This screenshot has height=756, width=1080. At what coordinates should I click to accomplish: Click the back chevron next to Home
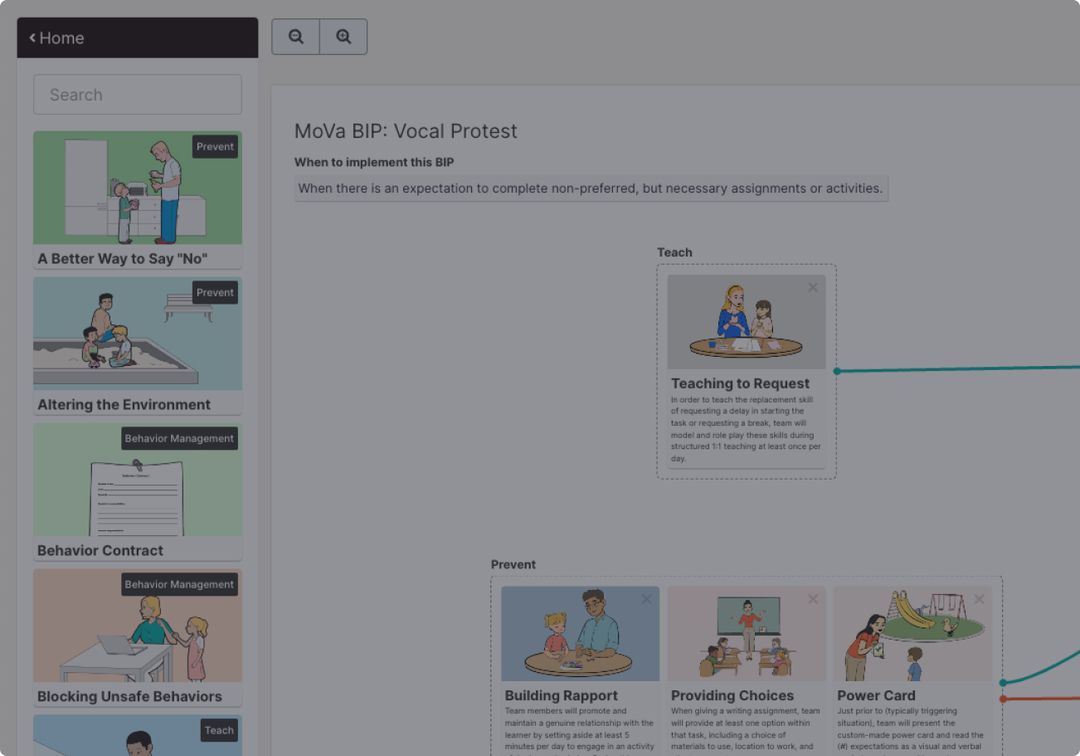click(31, 38)
